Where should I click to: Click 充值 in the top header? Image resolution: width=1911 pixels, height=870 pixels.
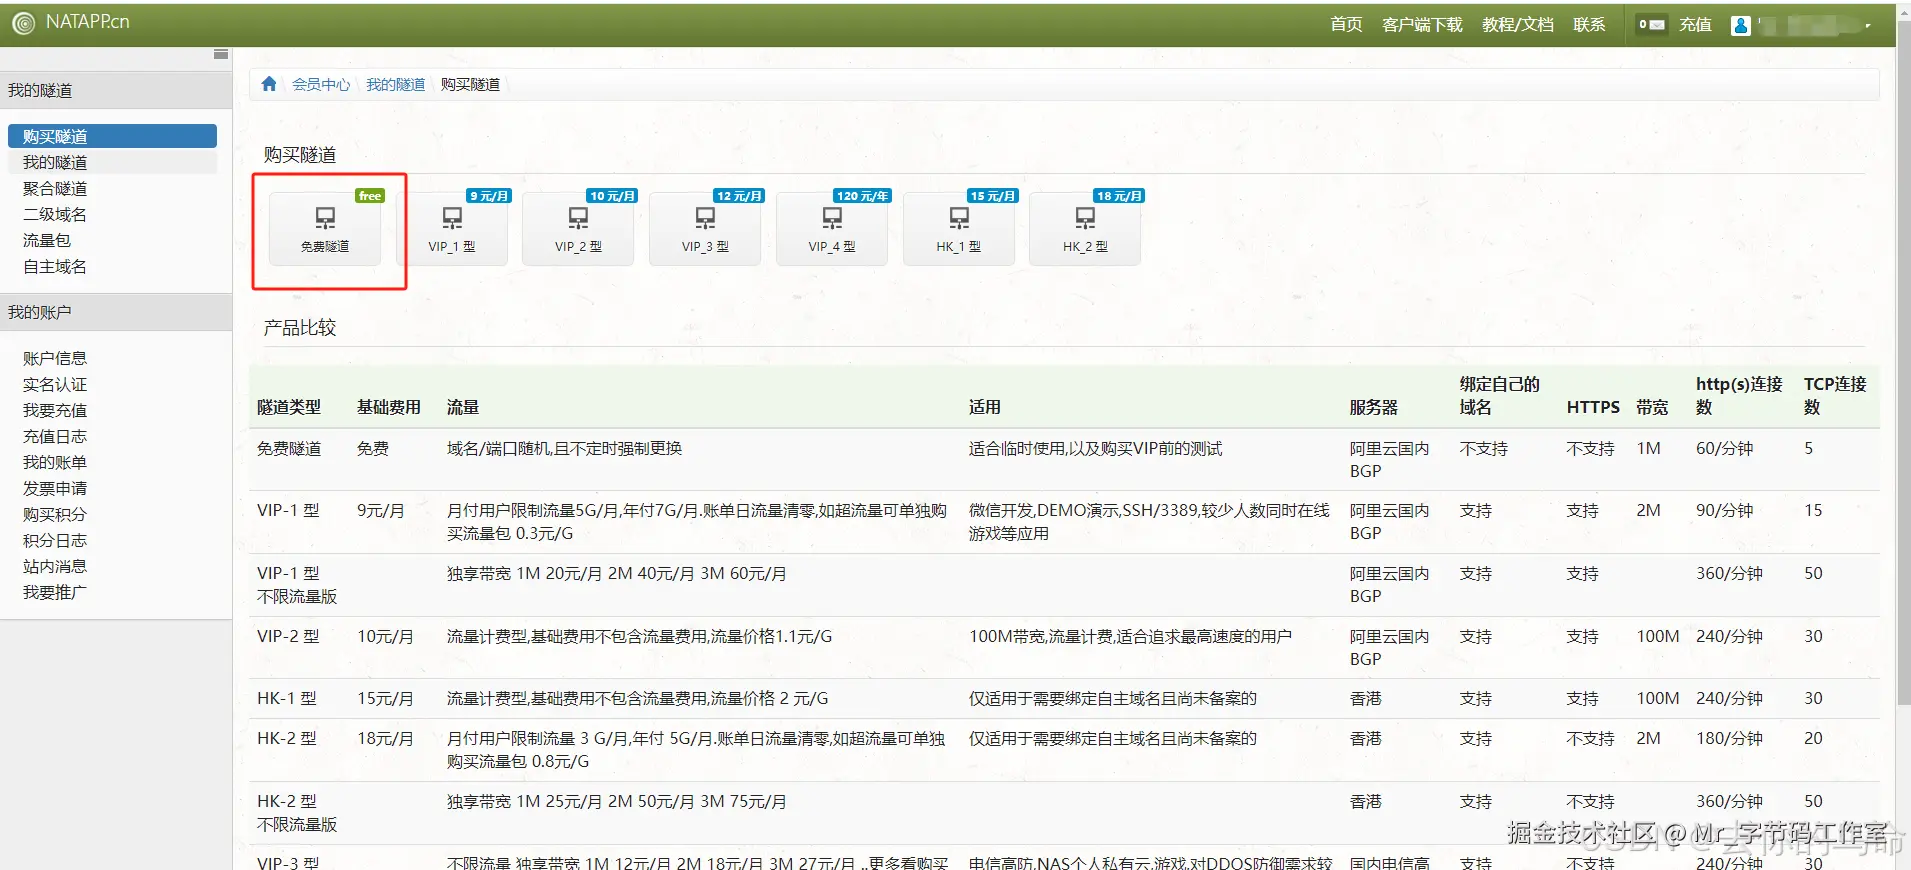1695,24
